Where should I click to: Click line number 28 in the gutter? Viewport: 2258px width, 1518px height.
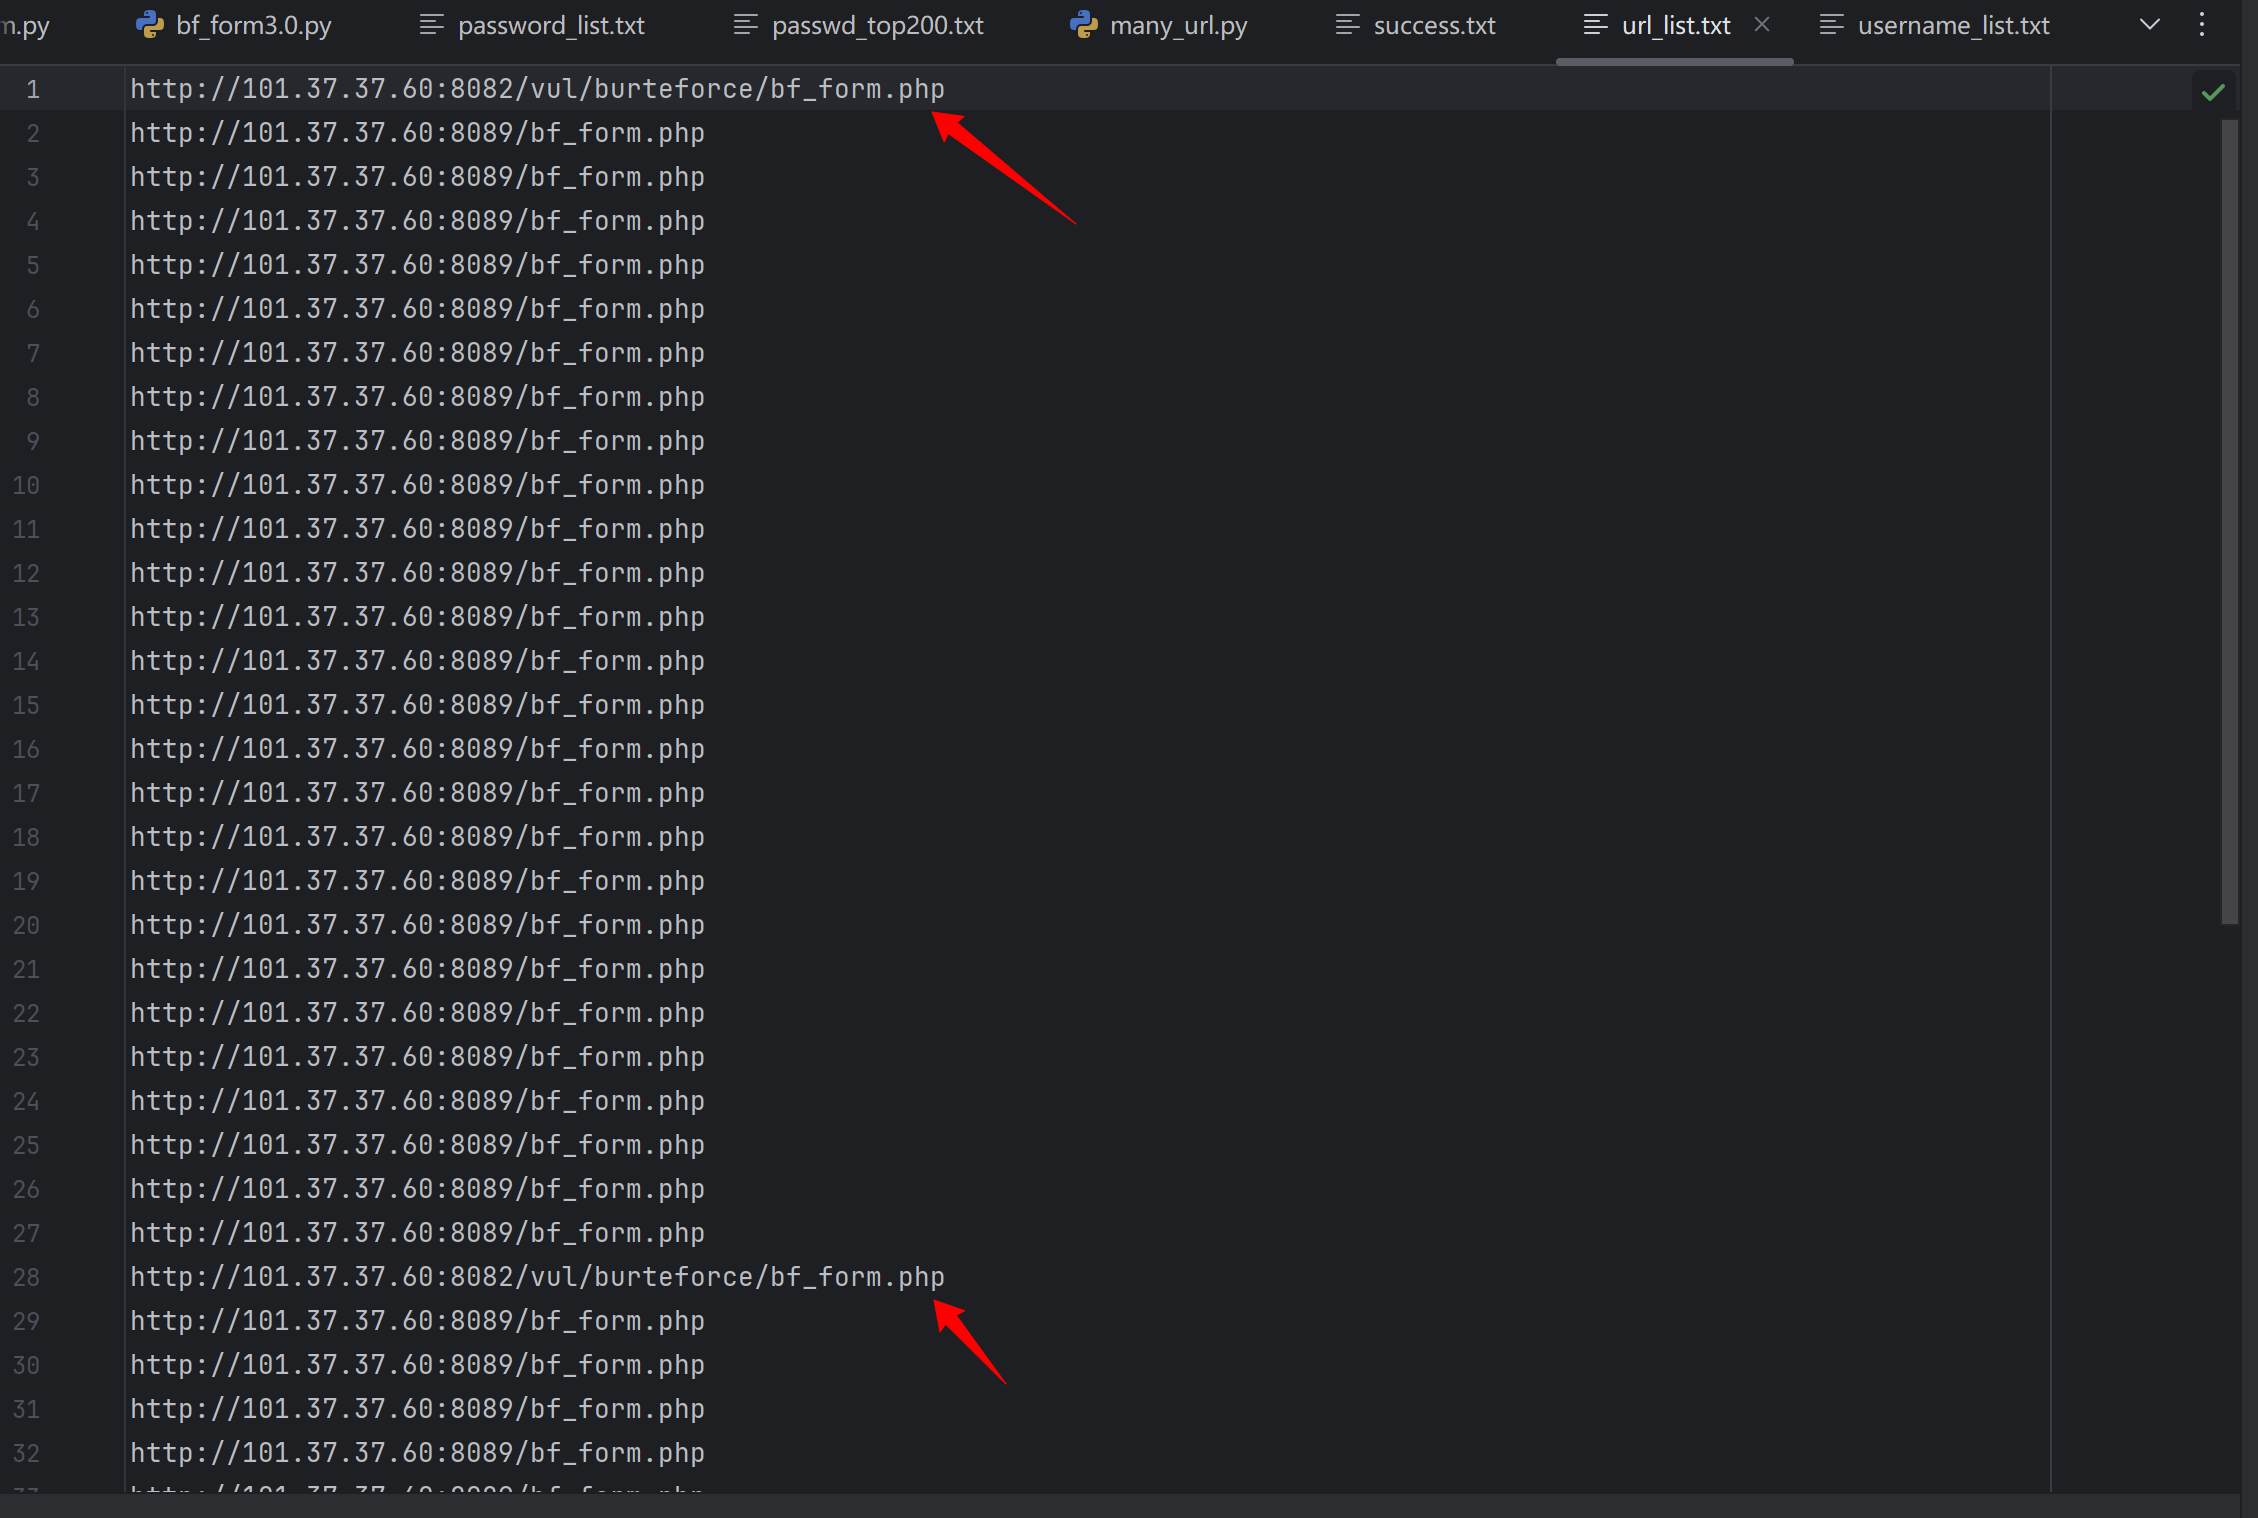pos(27,1277)
